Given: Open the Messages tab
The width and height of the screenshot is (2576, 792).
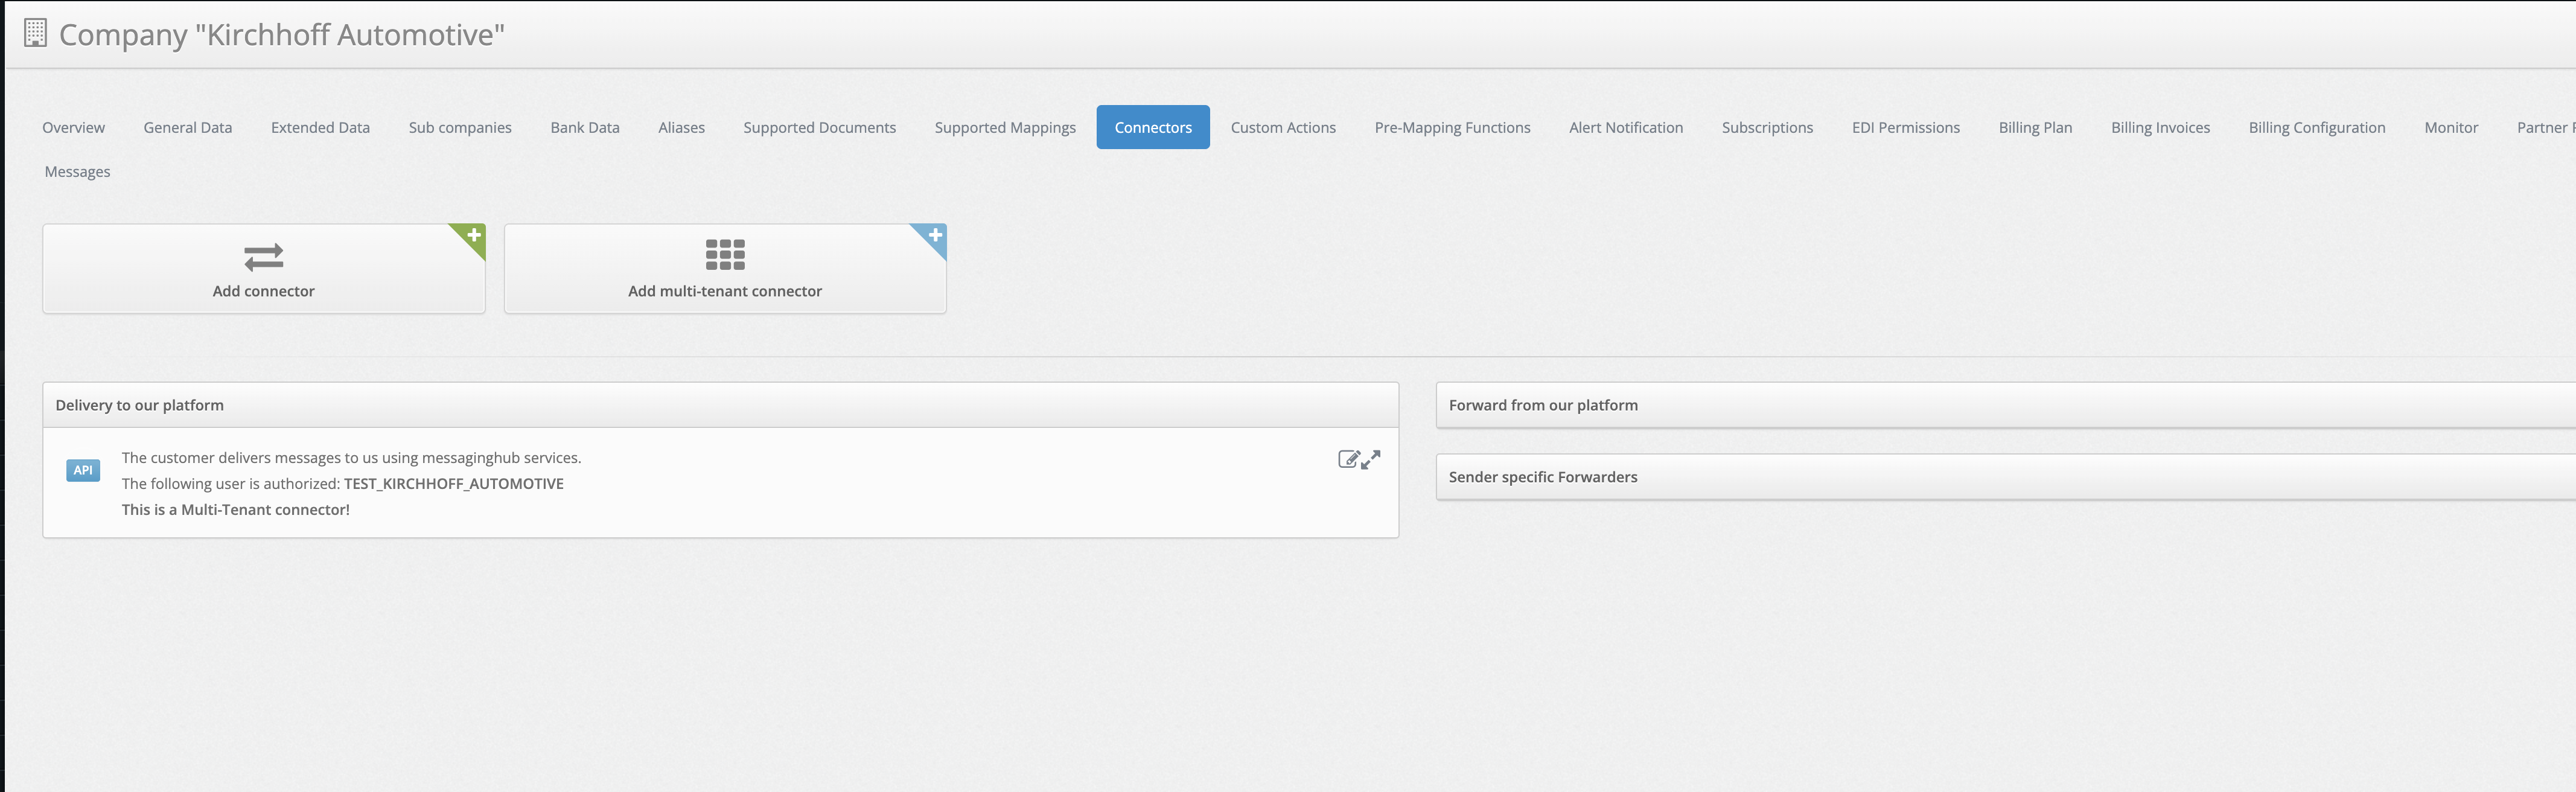Looking at the screenshot, I should coord(78,171).
